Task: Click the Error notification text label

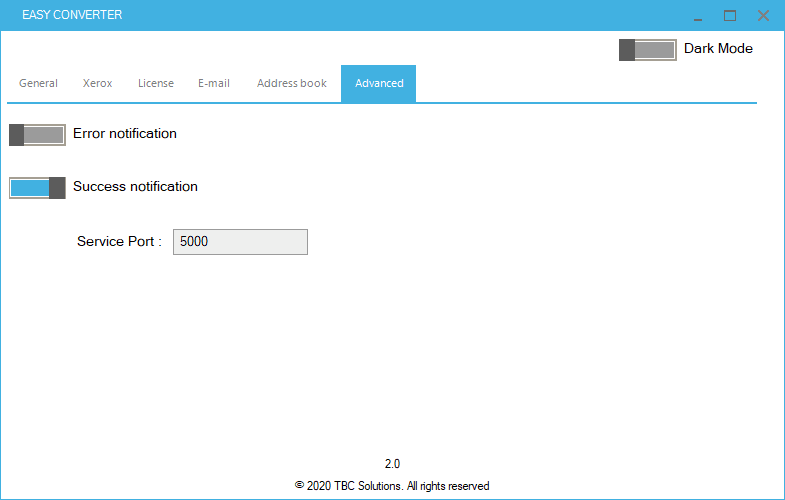Action: 125,134
